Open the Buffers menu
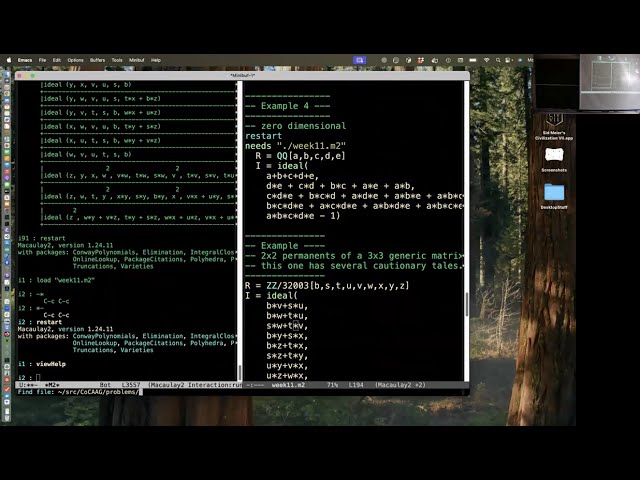The image size is (640, 480). click(x=97, y=60)
